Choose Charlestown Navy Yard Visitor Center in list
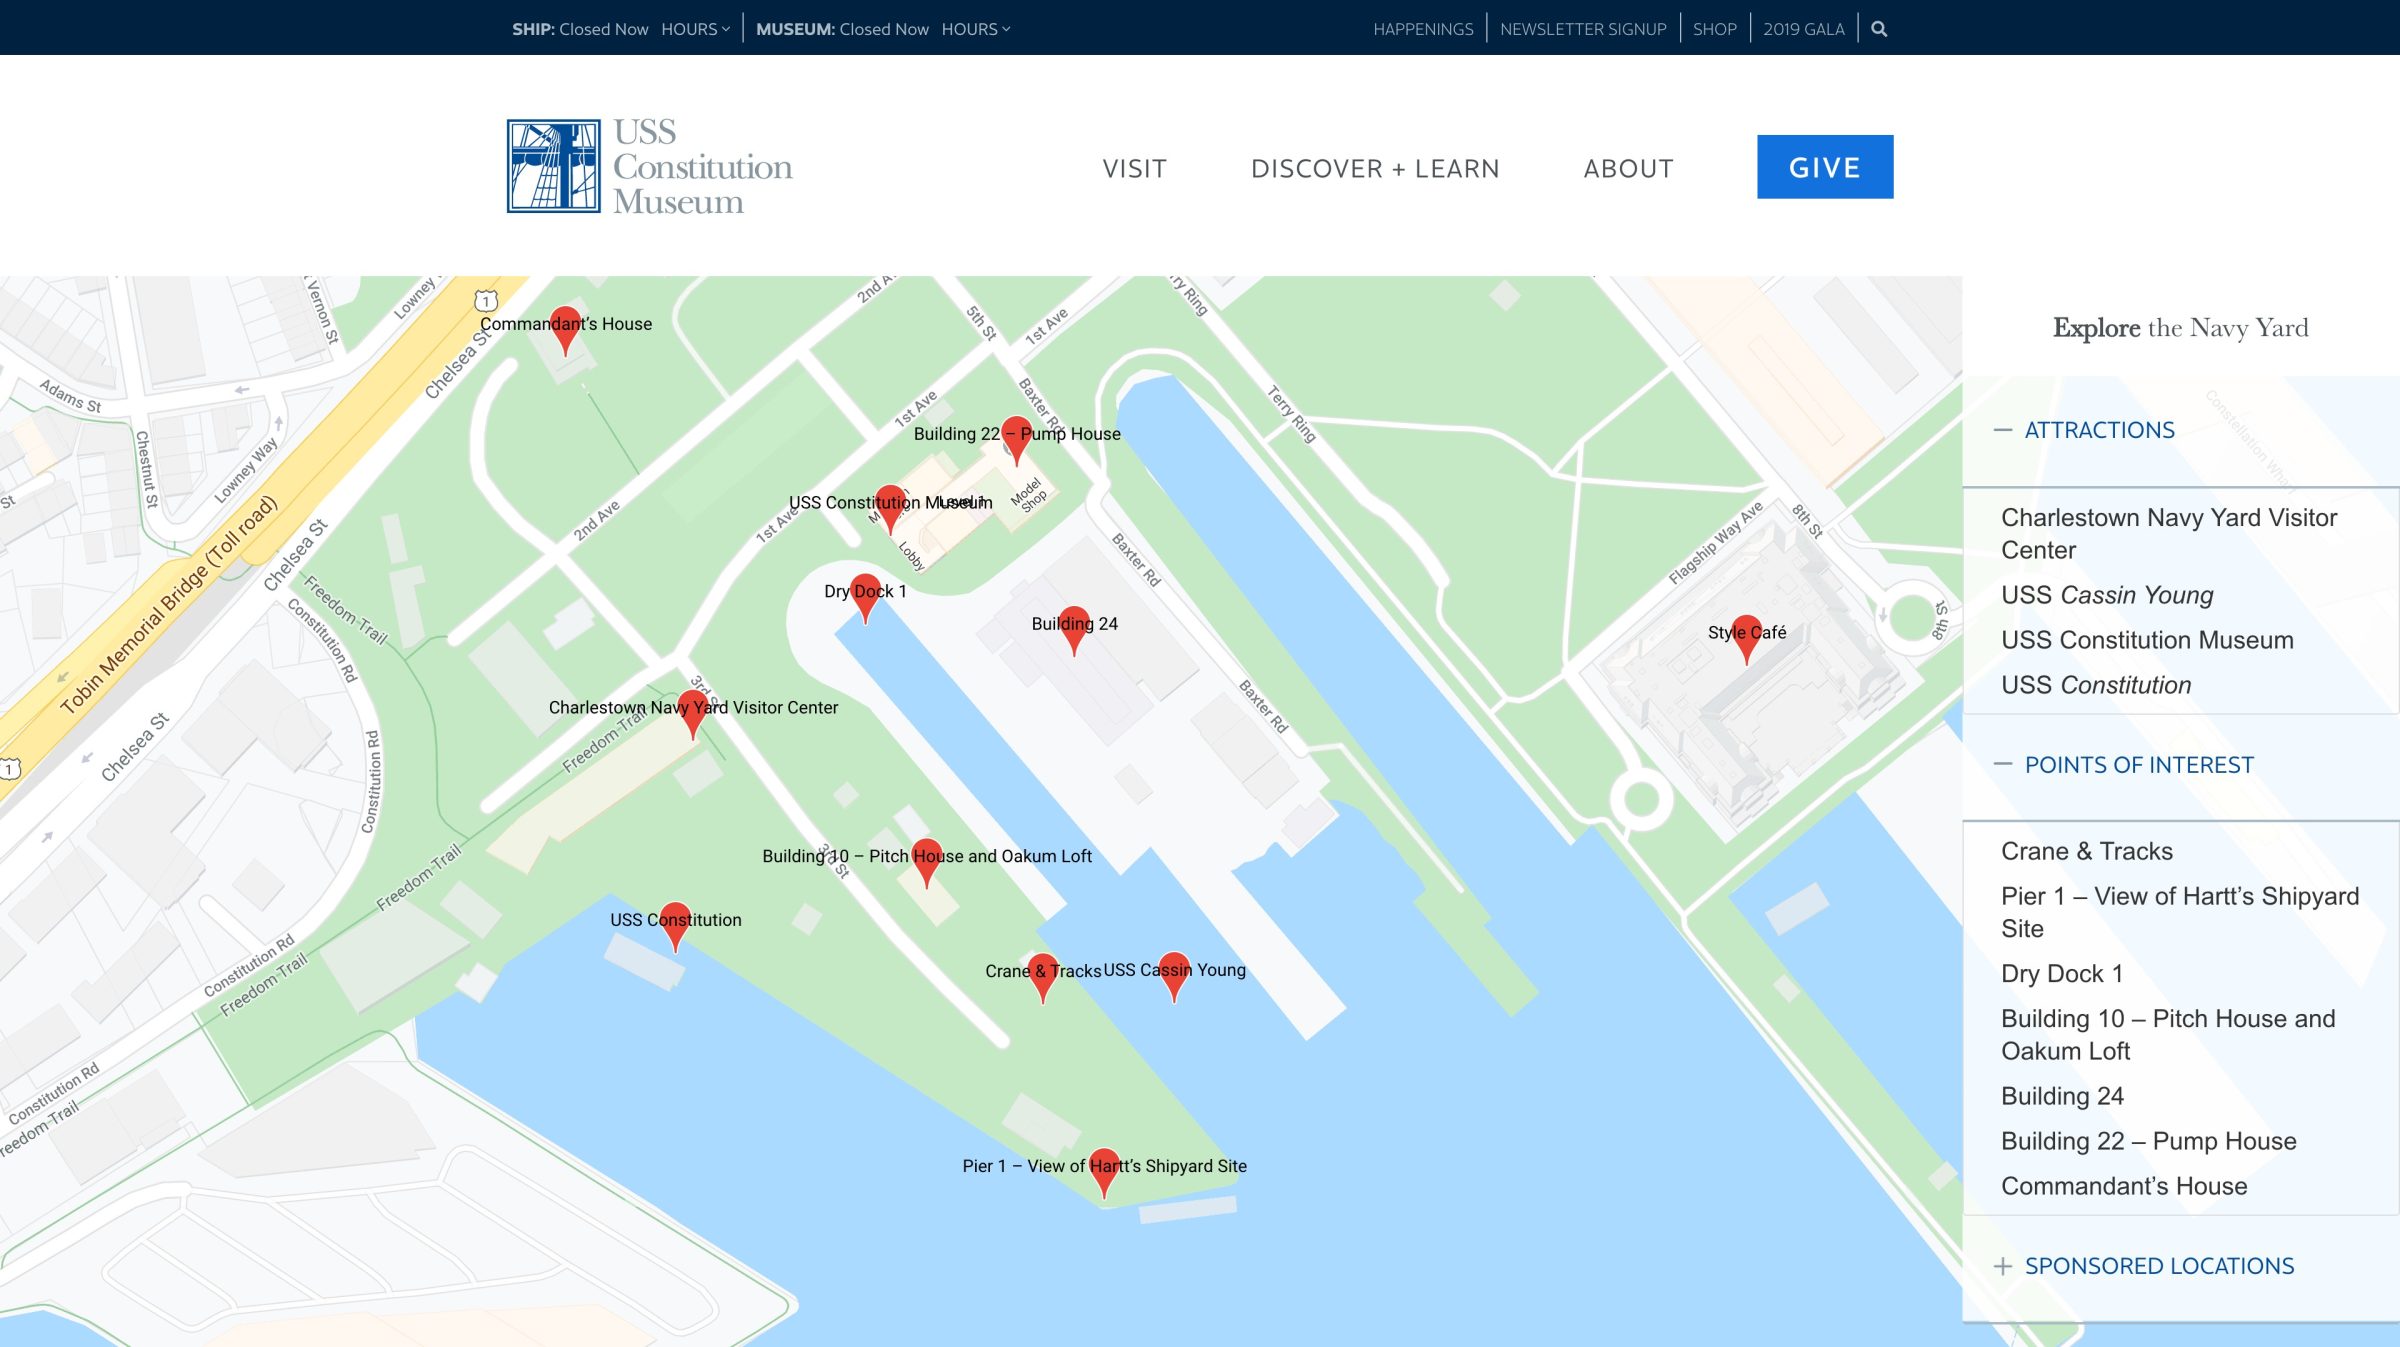 pos(2169,534)
